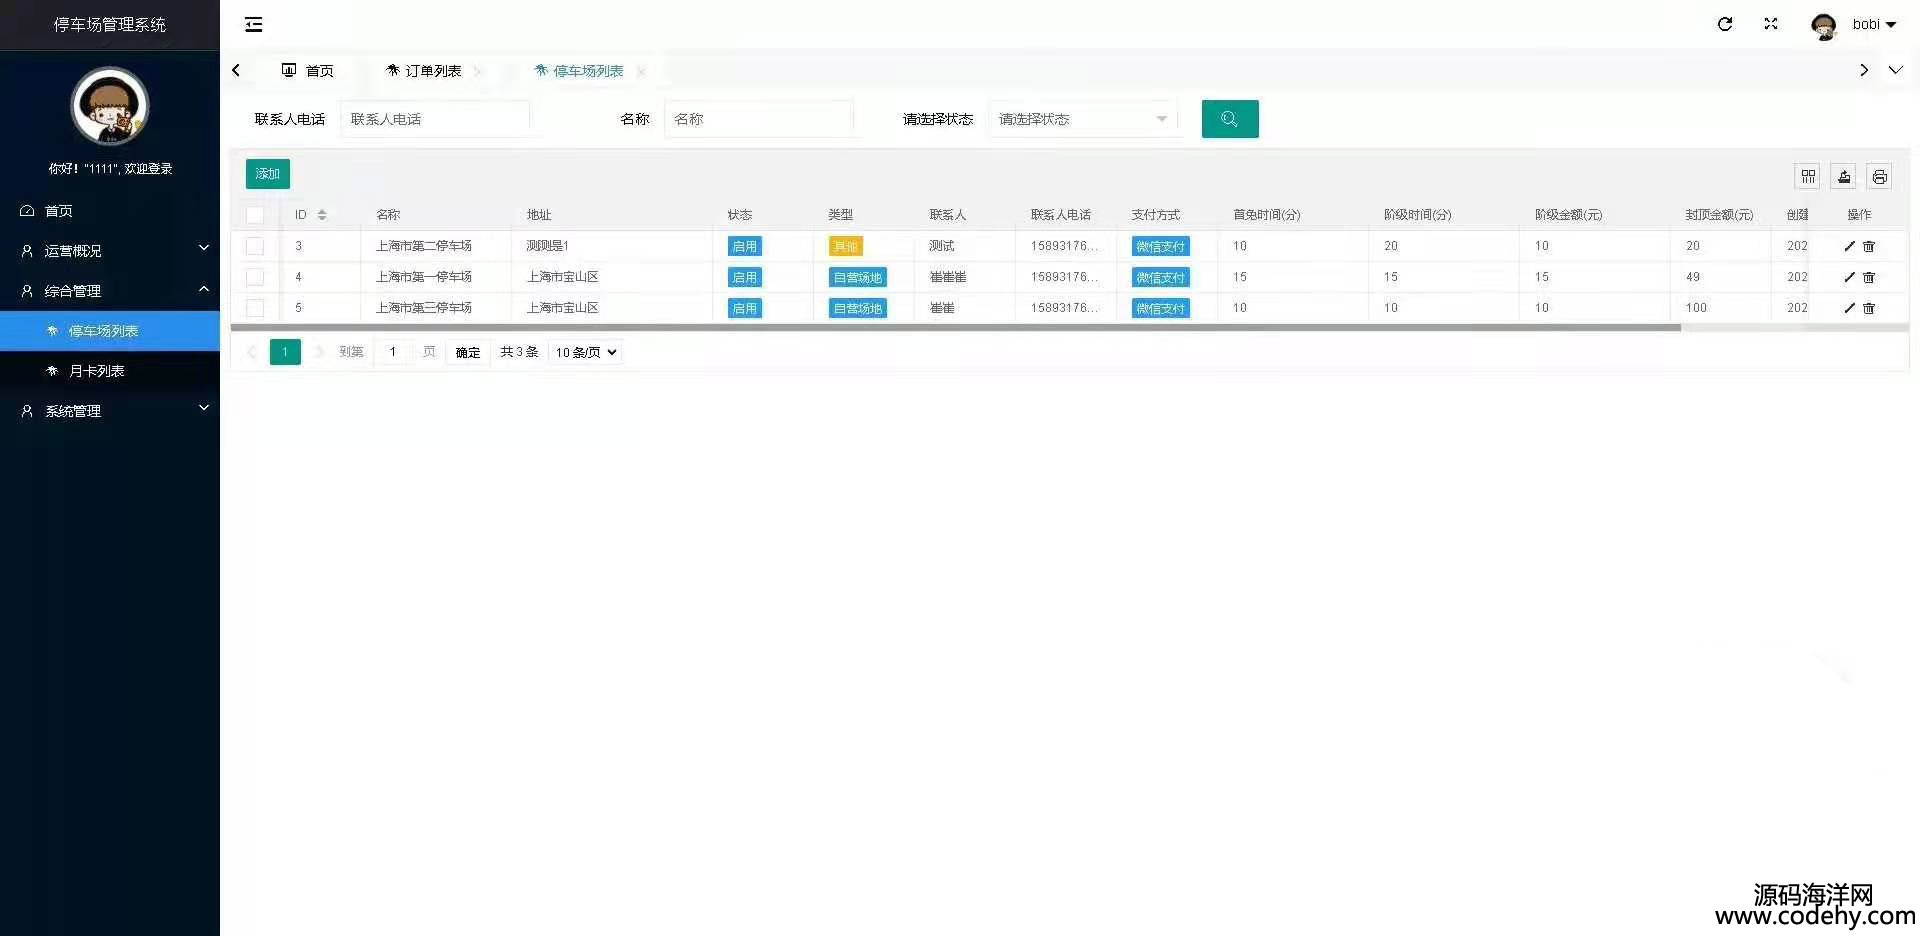
Task: Click the green search button
Action: tap(1230, 119)
